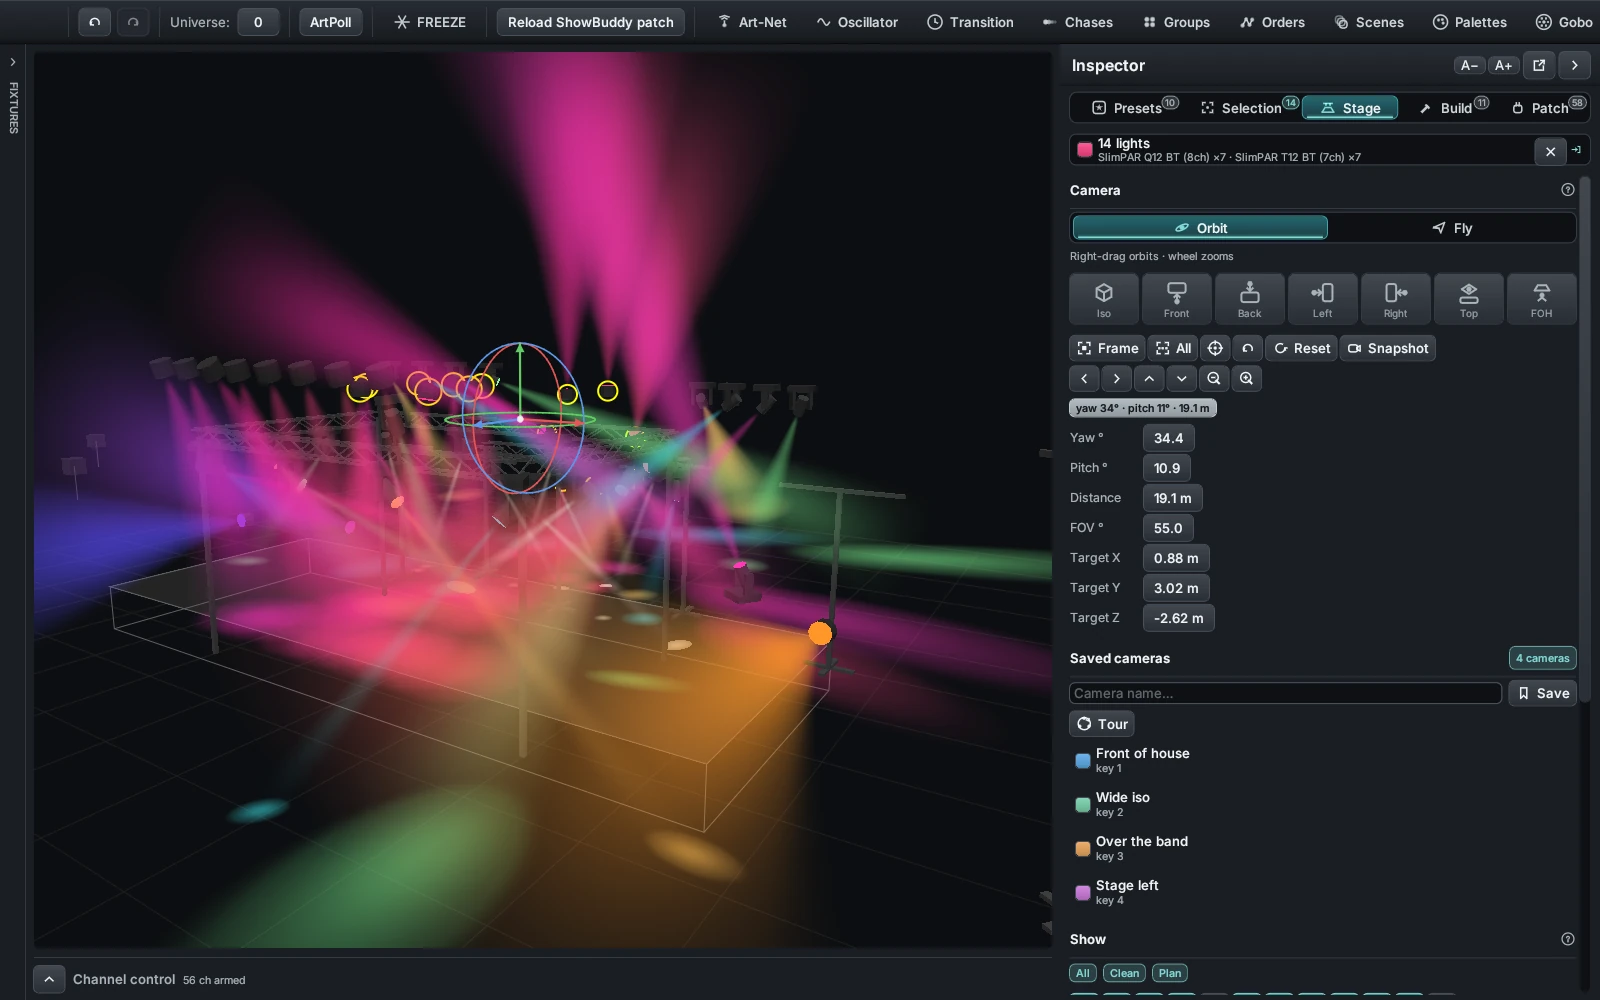Click the Camera name input field

(1285, 693)
